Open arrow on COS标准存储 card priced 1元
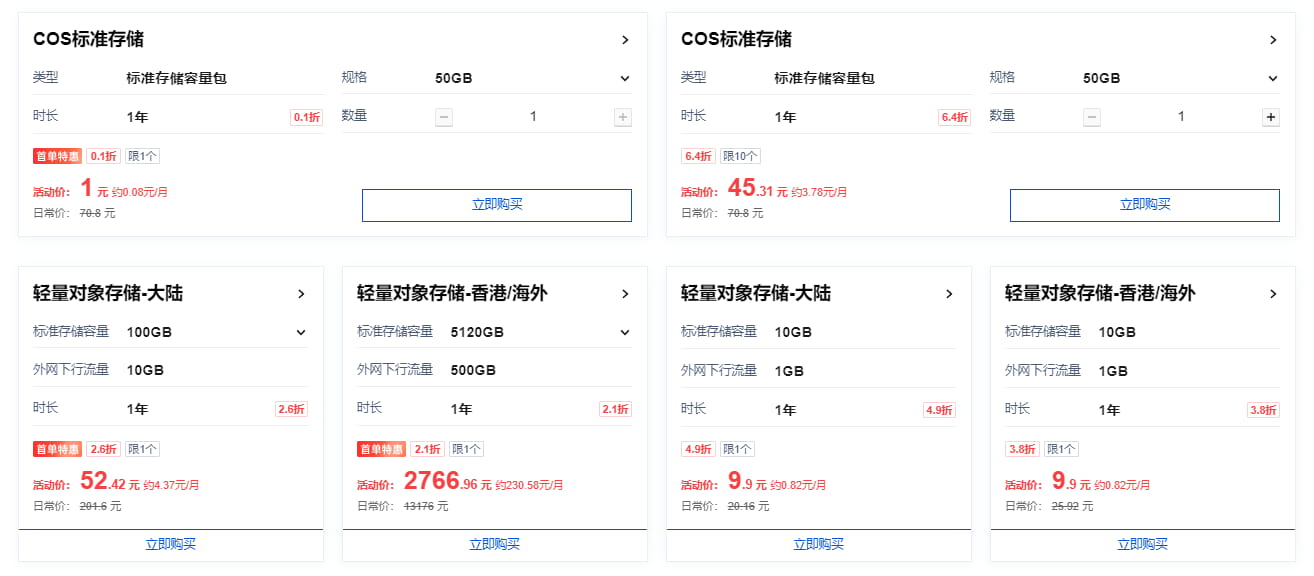The height and width of the screenshot is (576, 1314). tap(625, 40)
